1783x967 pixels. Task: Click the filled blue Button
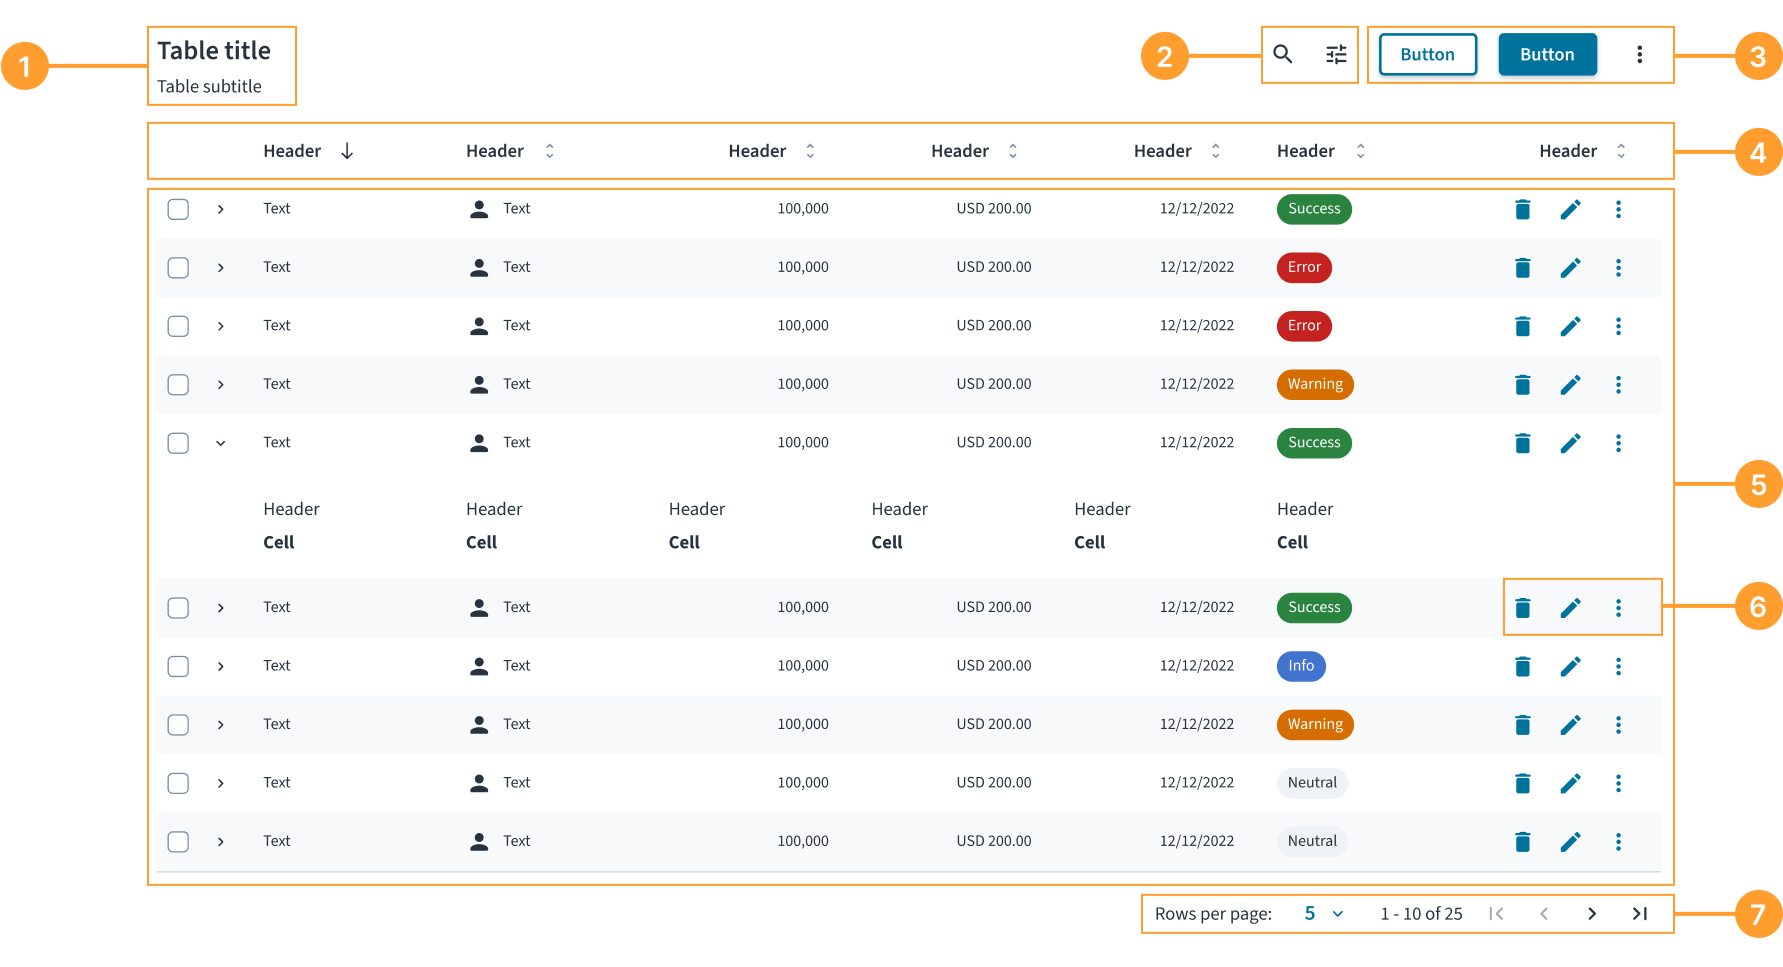pos(1547,54)
